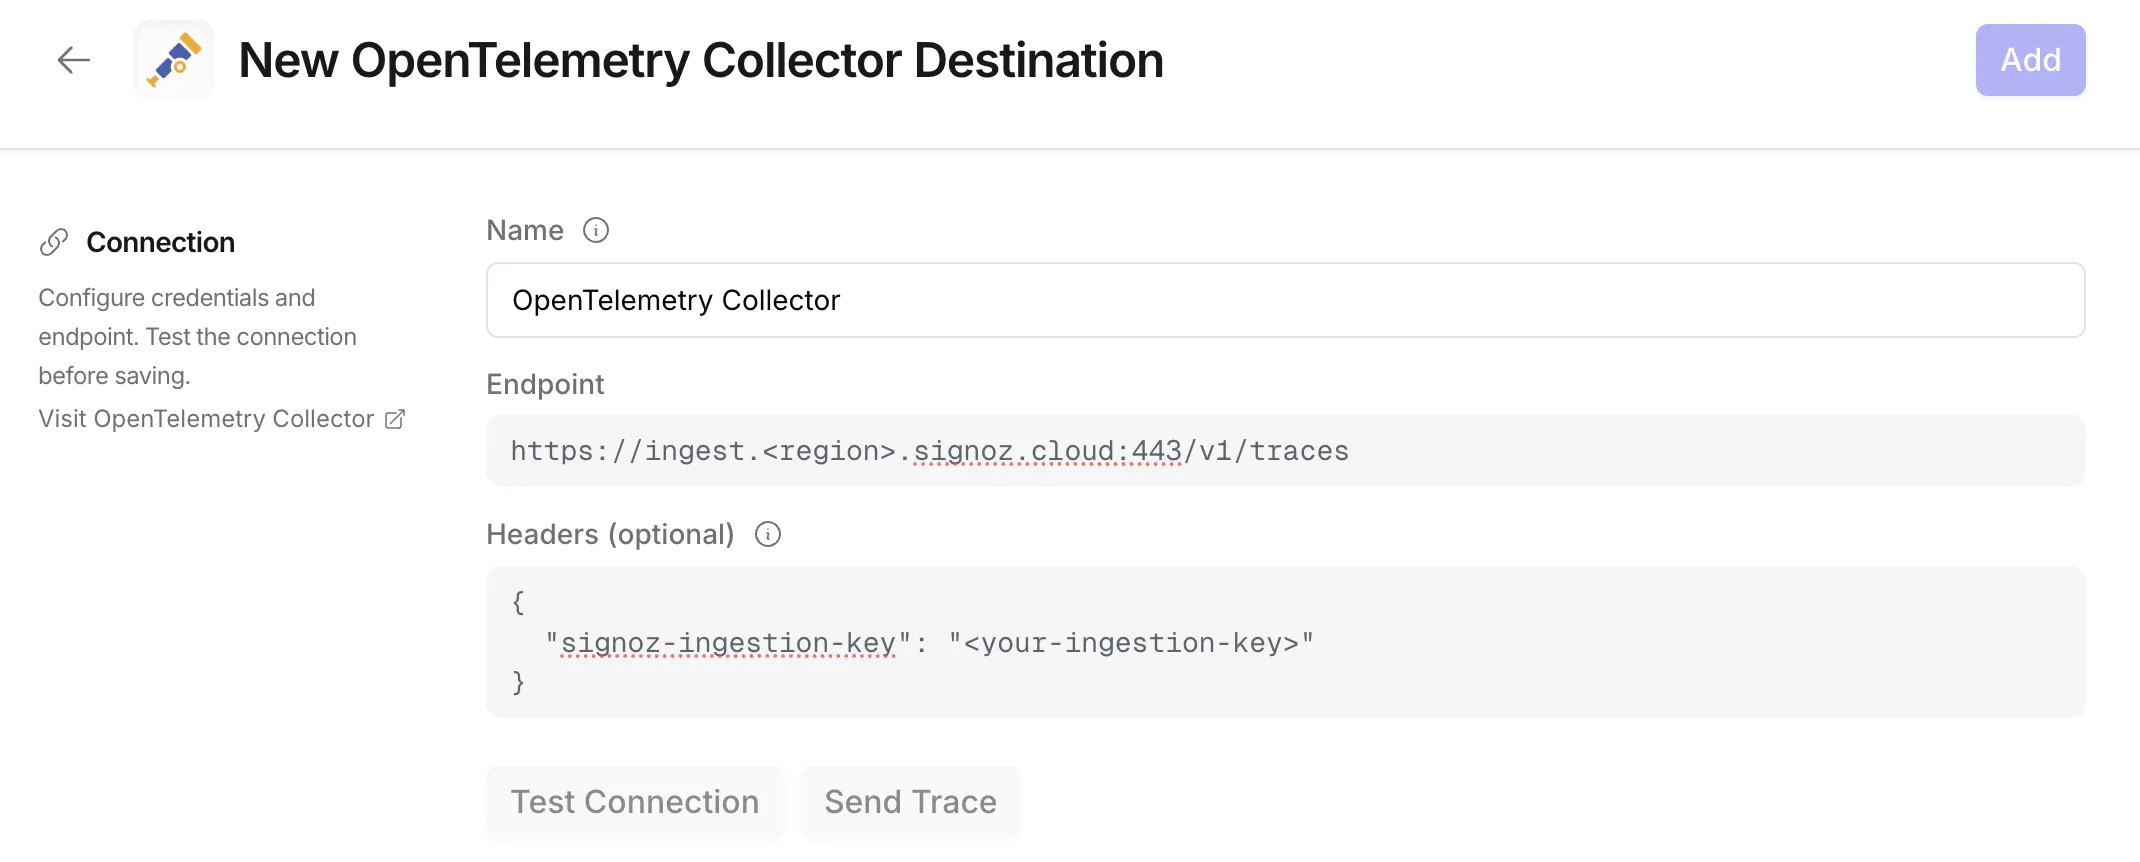Click the Name field label
Screen dimensions: 2140x862
pos(525,231)
